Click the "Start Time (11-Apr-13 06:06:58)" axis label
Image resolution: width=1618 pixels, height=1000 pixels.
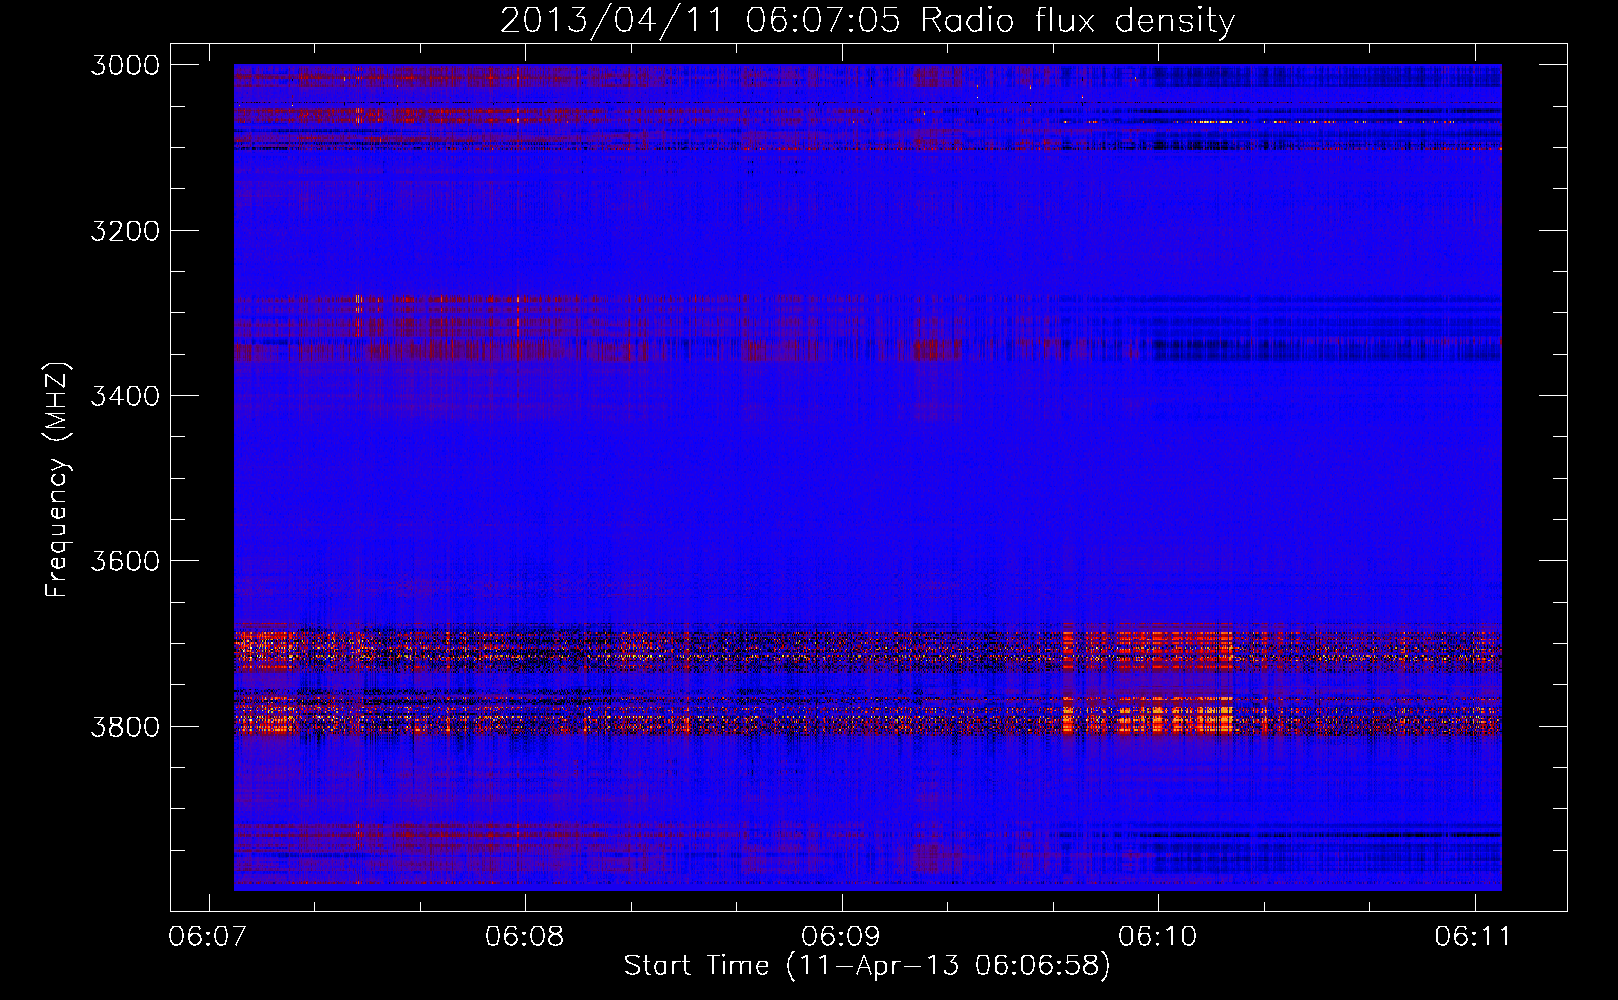(x=867, y=966)
